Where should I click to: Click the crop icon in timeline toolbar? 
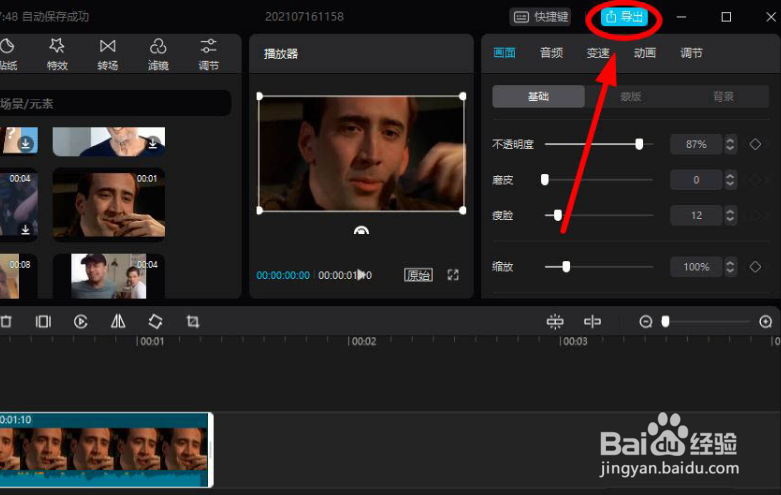[193, 322]
